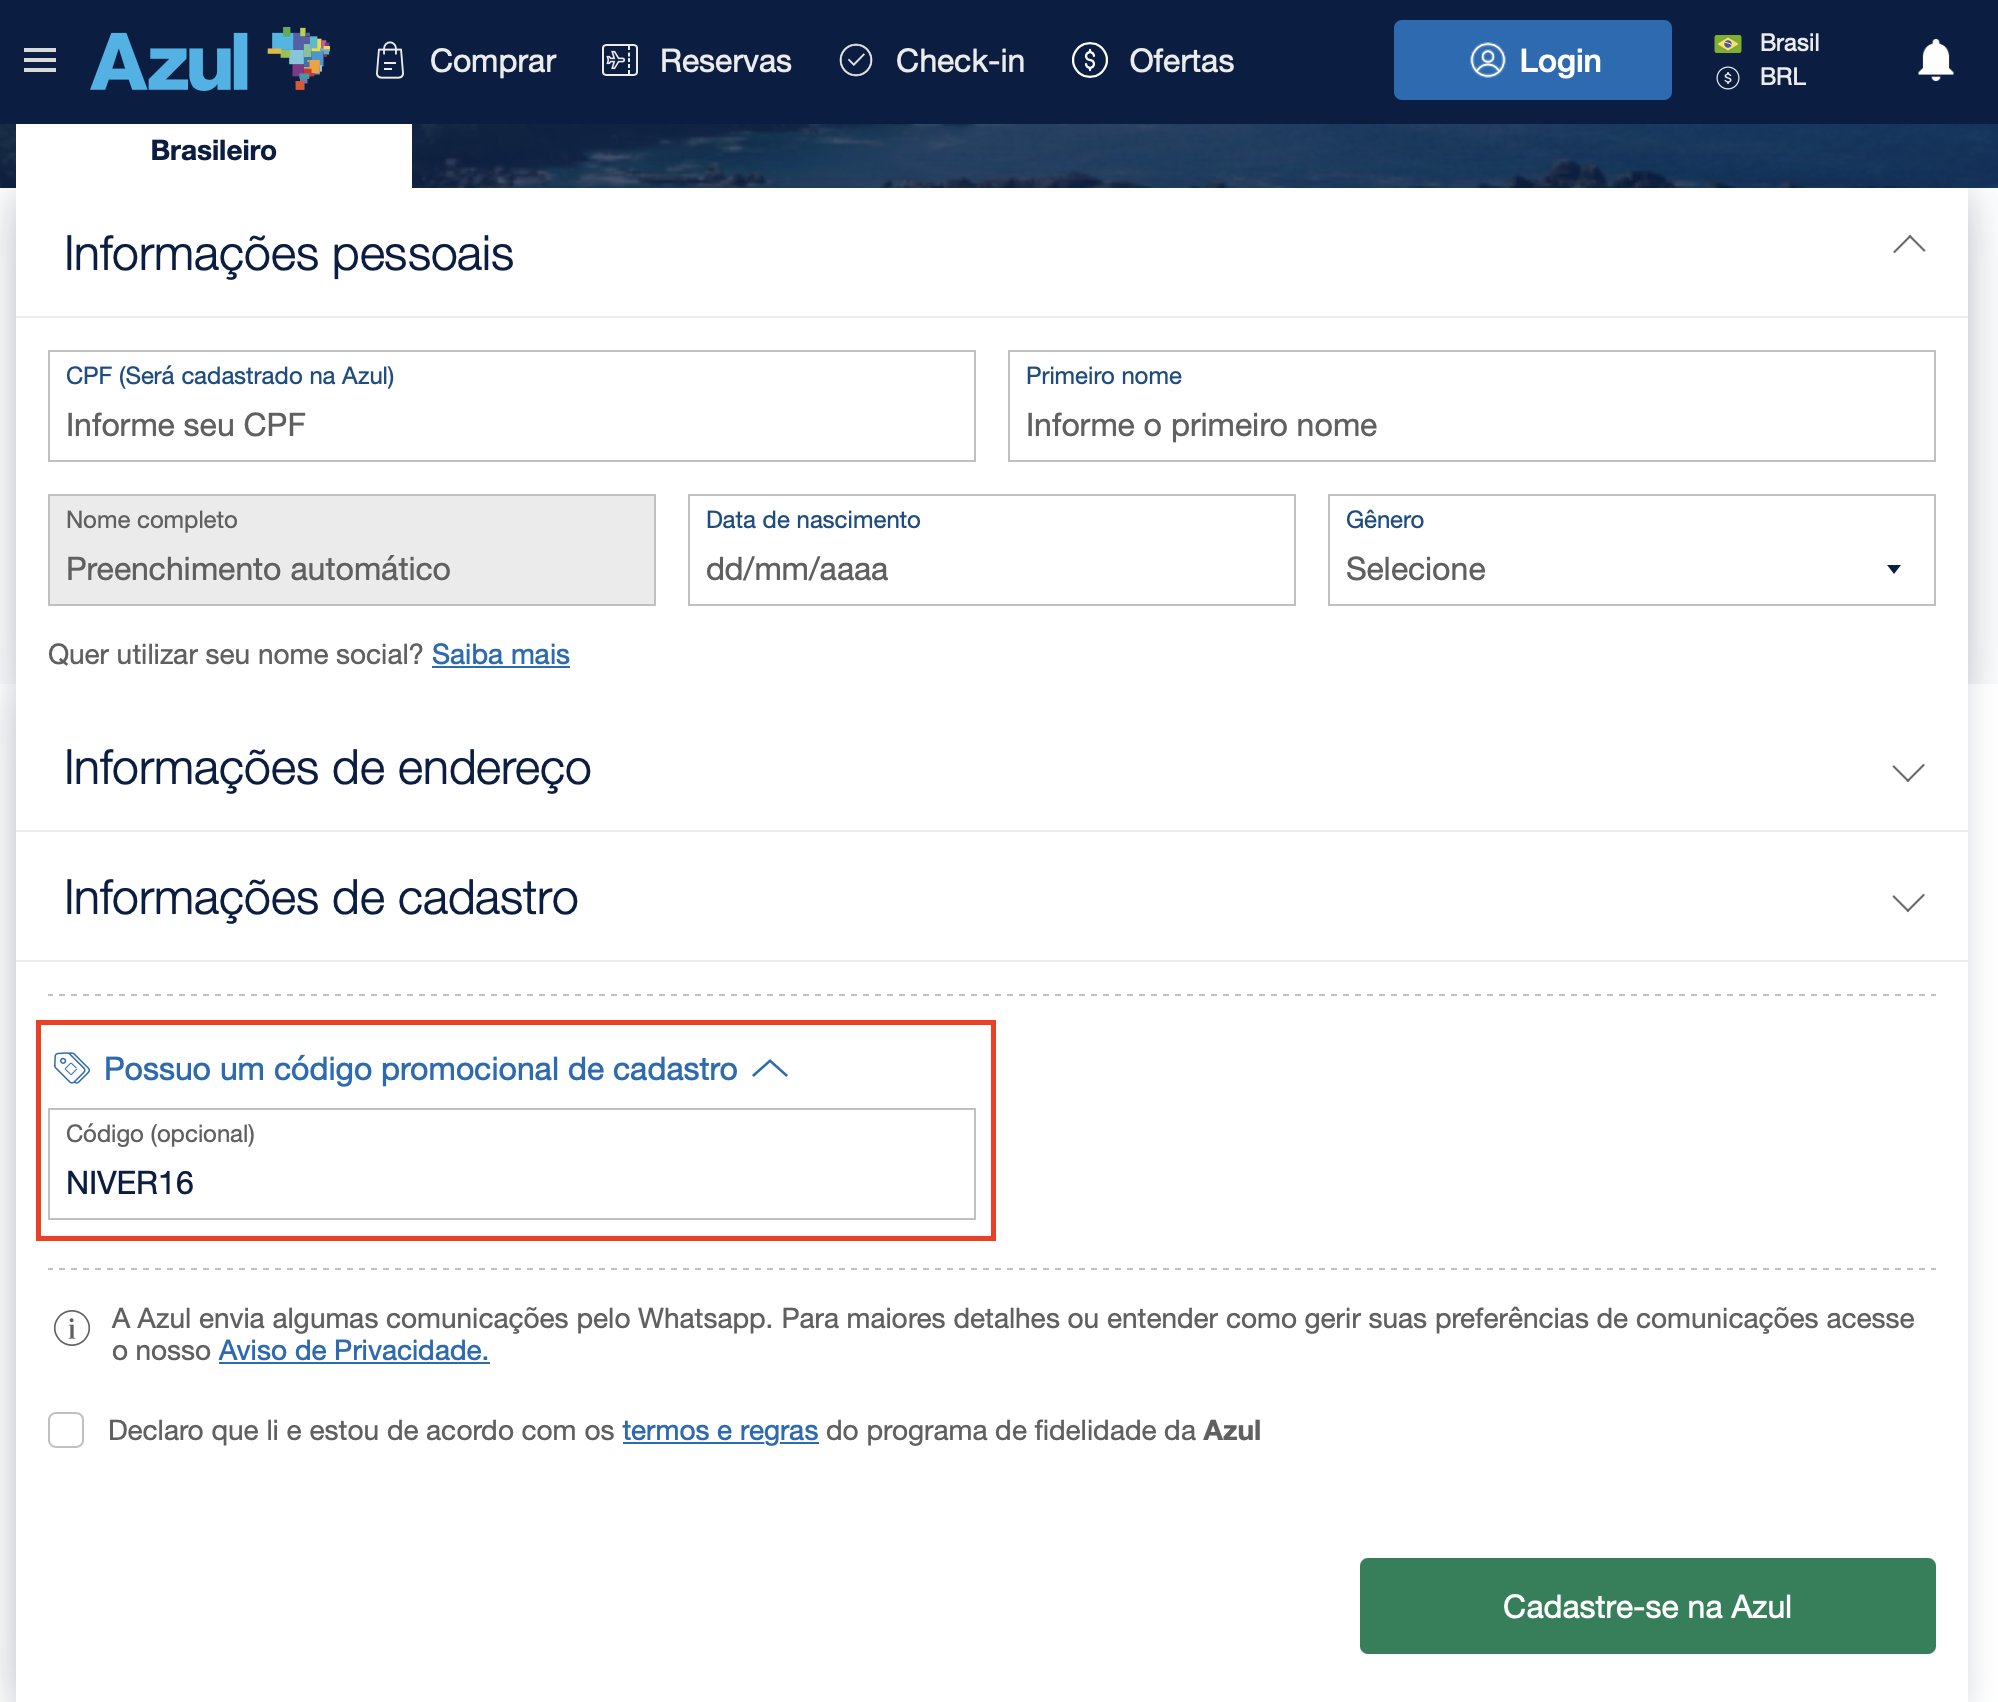Screen dimensions: 1998x1702
Task: Click the CPF input field
Action: pos(512,406)
